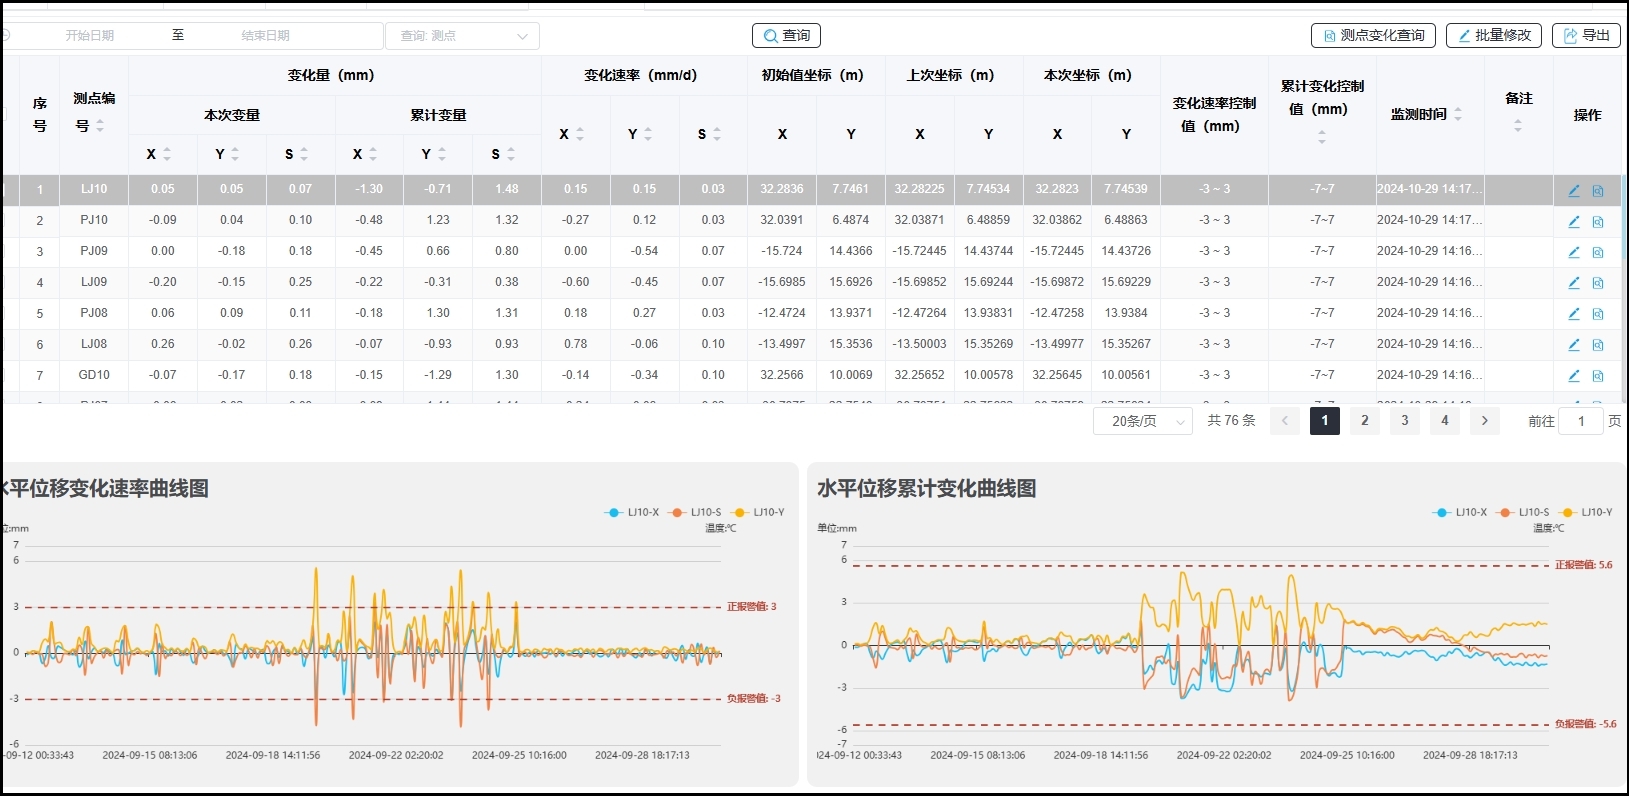
Task: Click the document icon in the LJ09 row
Action: point(1597,284)
